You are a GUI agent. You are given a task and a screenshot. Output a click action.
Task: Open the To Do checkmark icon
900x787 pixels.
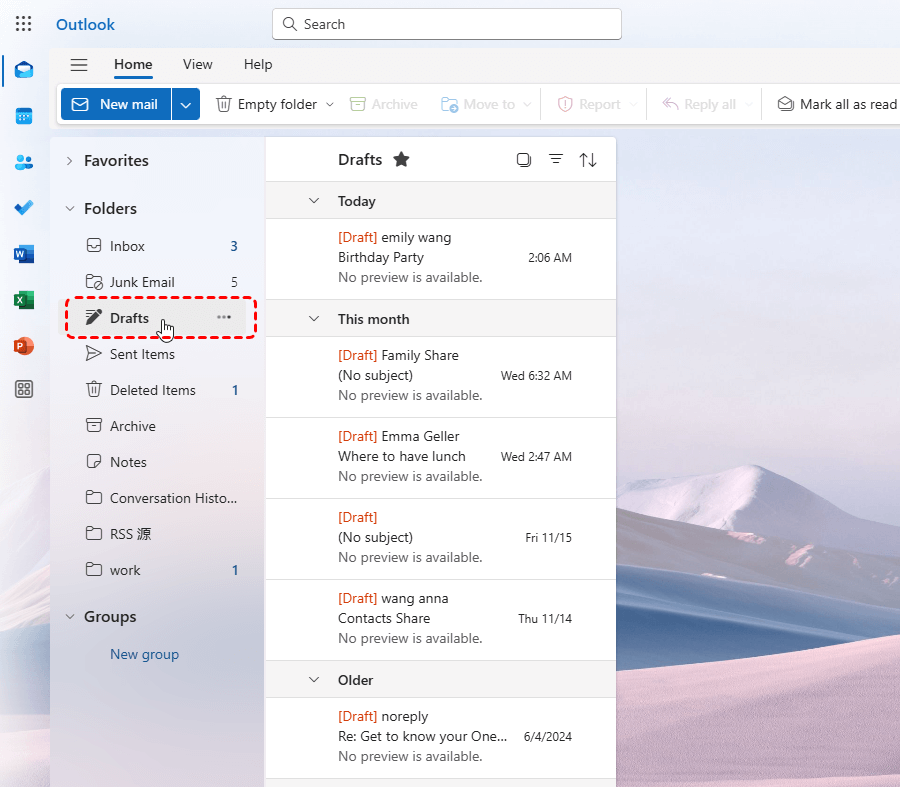(x=24, y=208)
